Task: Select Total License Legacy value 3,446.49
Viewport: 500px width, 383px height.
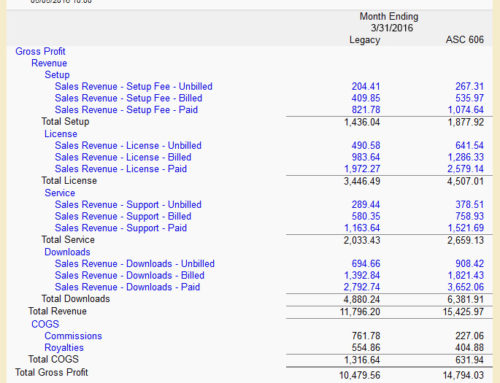Action: click(362, 181)
